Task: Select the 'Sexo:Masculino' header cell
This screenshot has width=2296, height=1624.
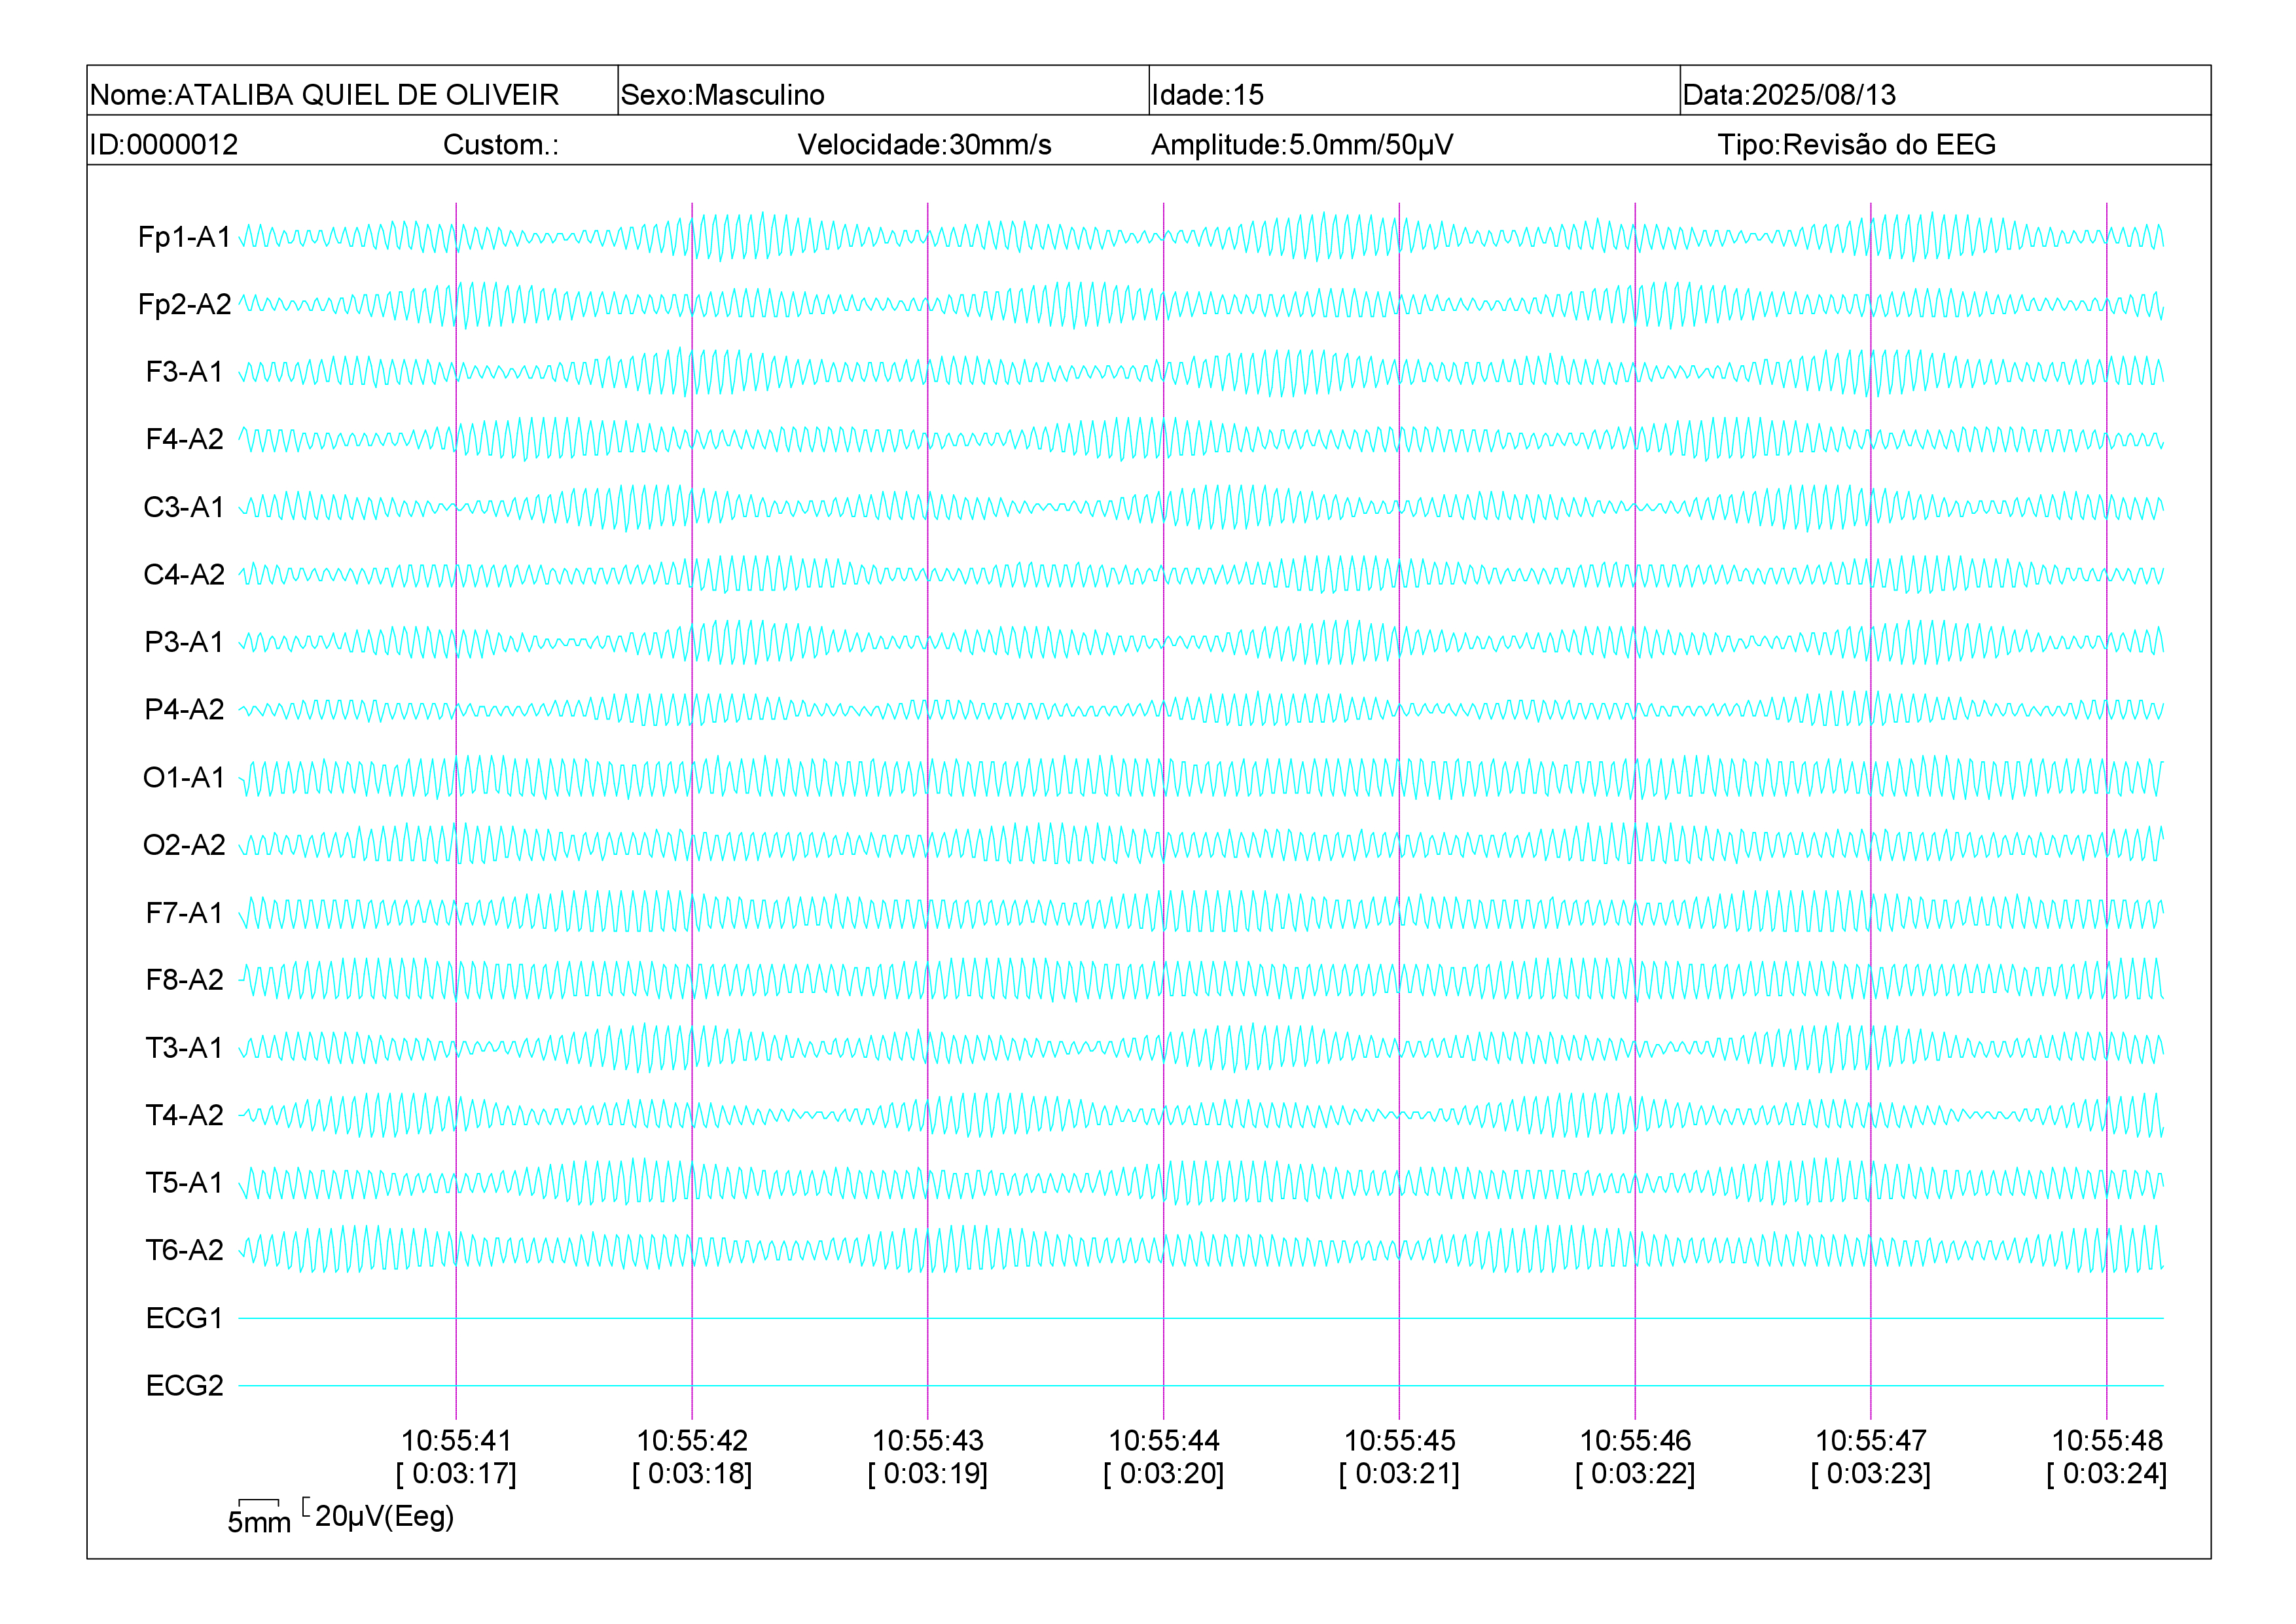Action: (883, 91)
